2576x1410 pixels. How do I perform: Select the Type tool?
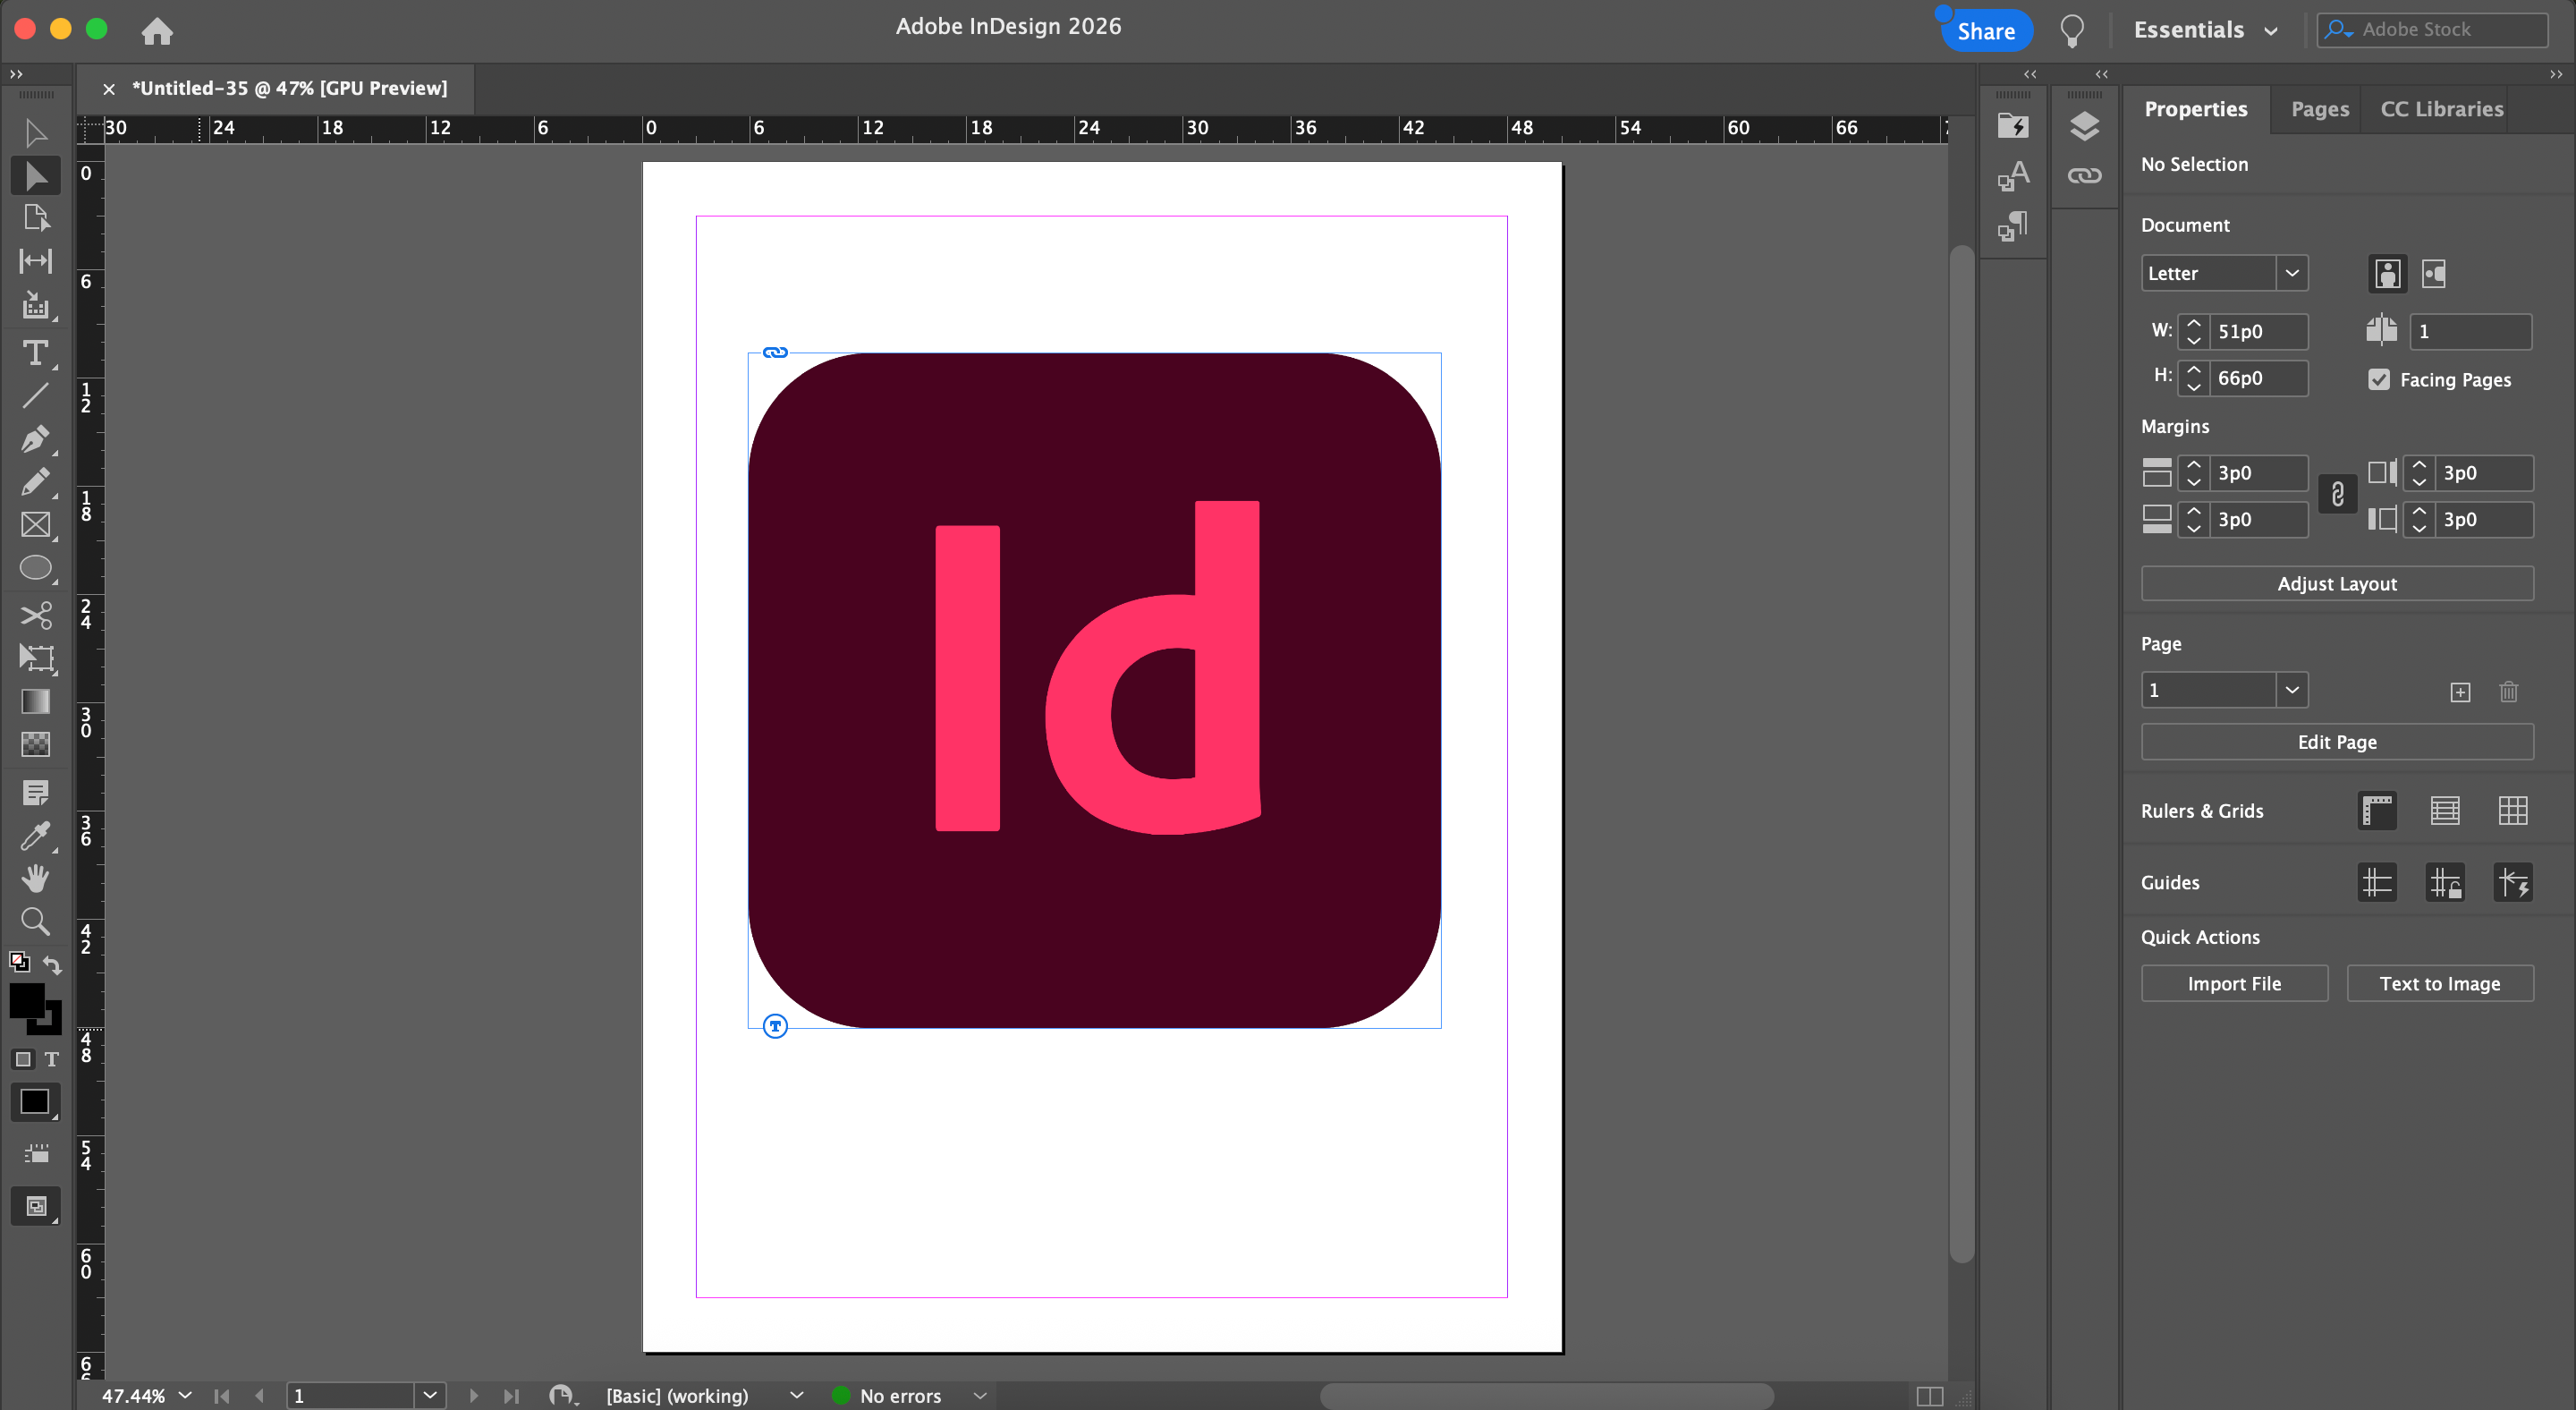pyautogui.click(x=35, y=352)
